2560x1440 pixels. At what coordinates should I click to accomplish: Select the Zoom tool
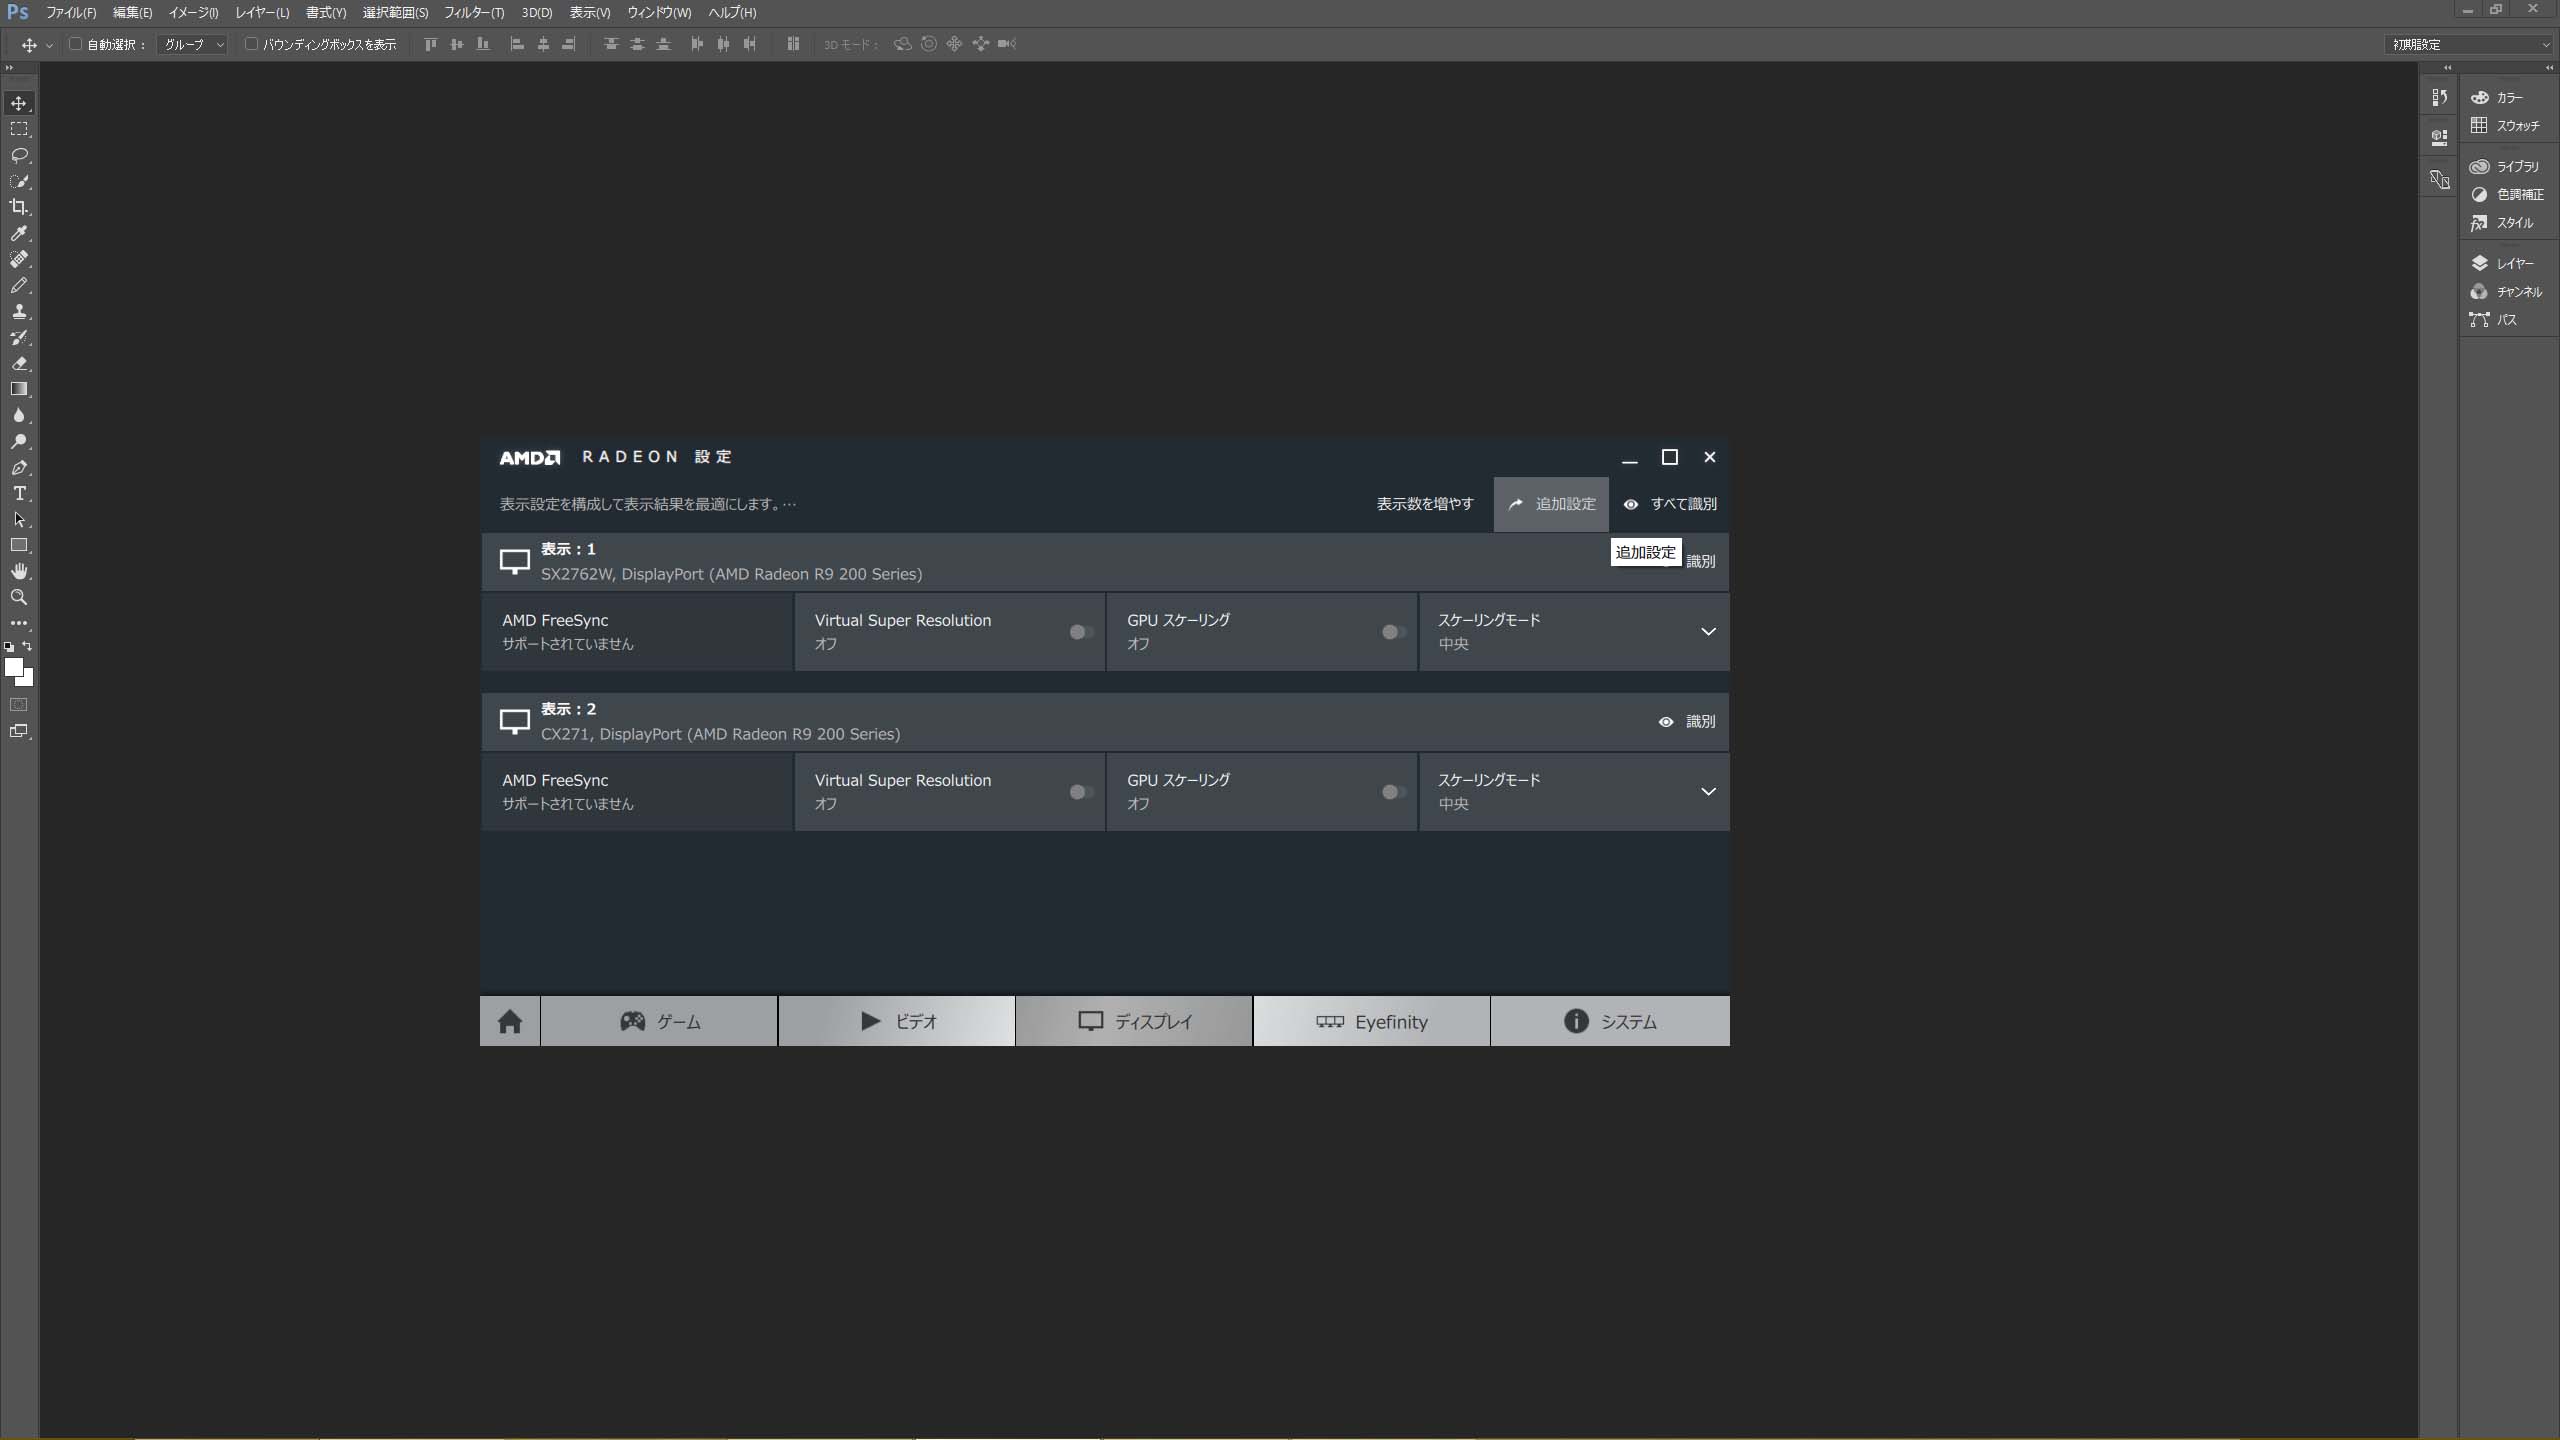(19, 597)
